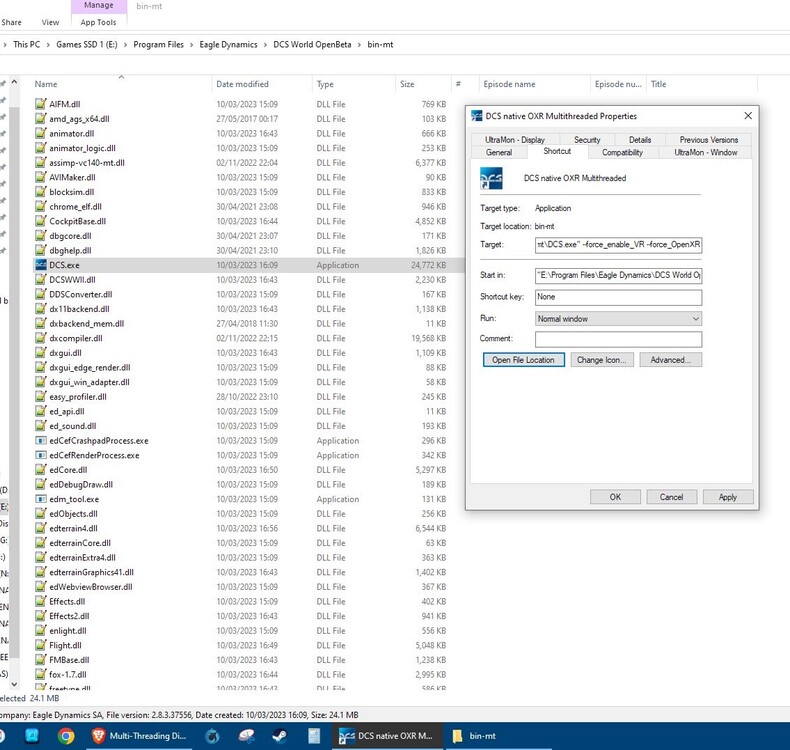
Task: Expand breadcrumb arrow after Games SSD 1 (E:)
Action: click(x=125, y=45)
